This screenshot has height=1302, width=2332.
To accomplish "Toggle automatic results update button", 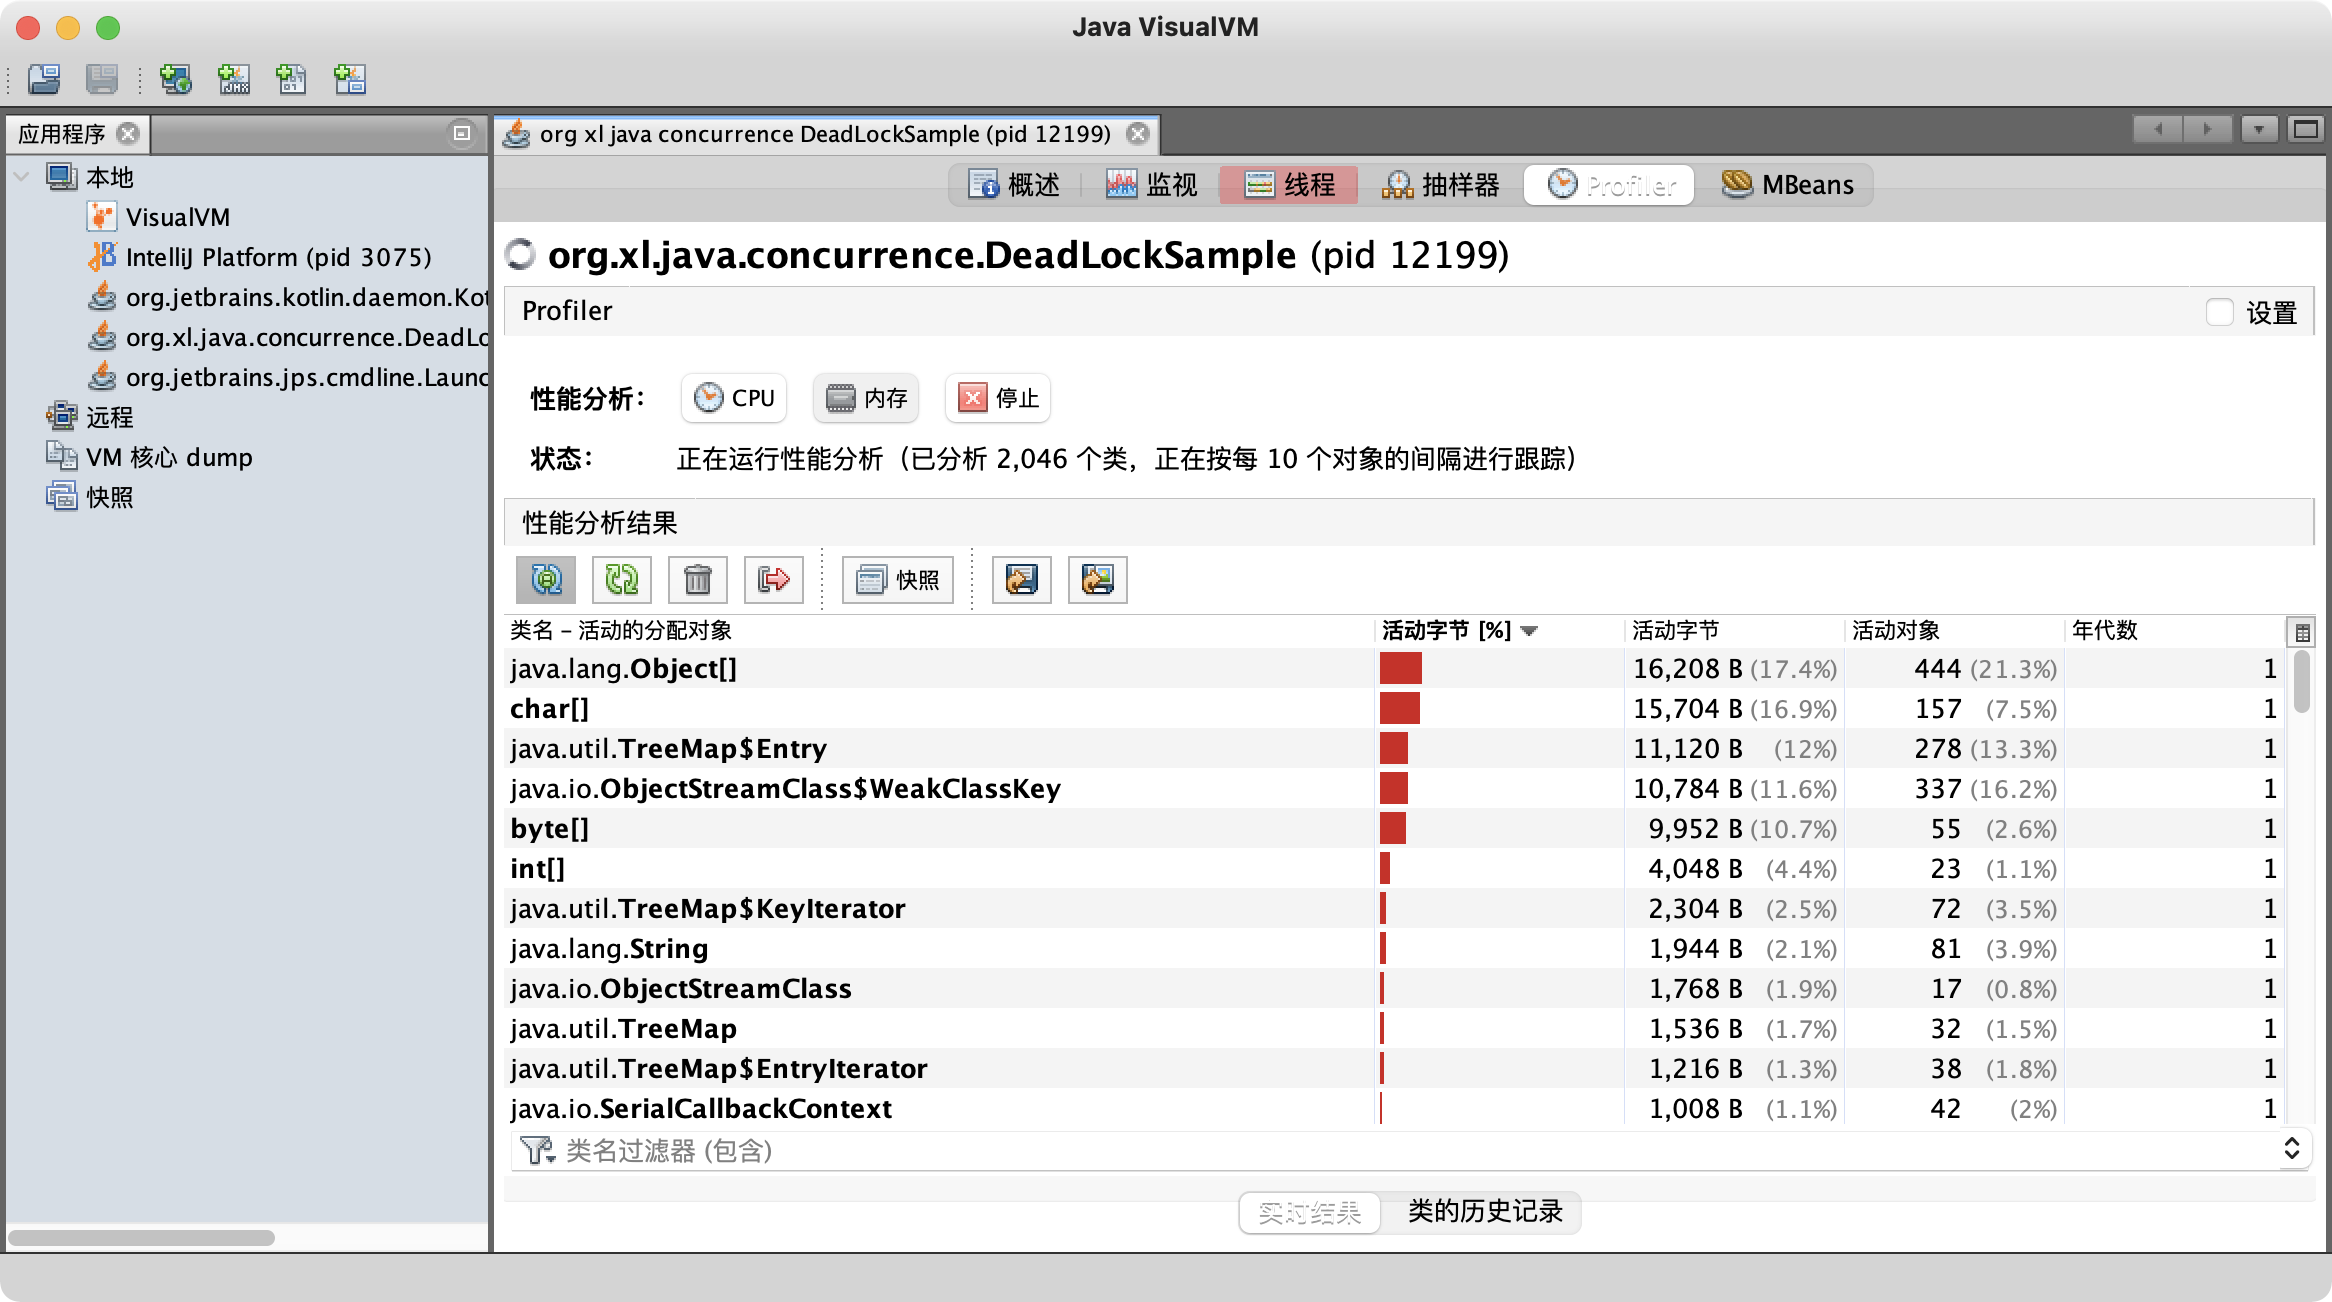I will click(546, 580).
